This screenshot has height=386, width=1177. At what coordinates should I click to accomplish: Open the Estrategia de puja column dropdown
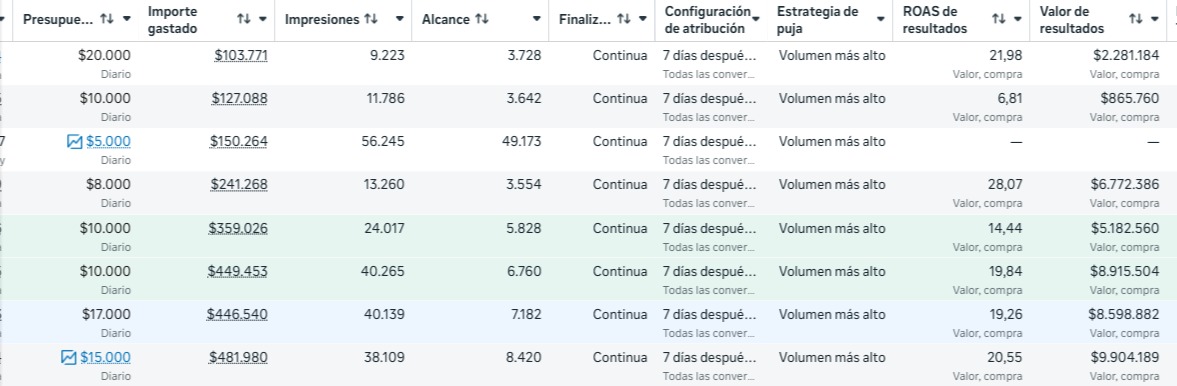pyautogui.click(x=880, y=19)
